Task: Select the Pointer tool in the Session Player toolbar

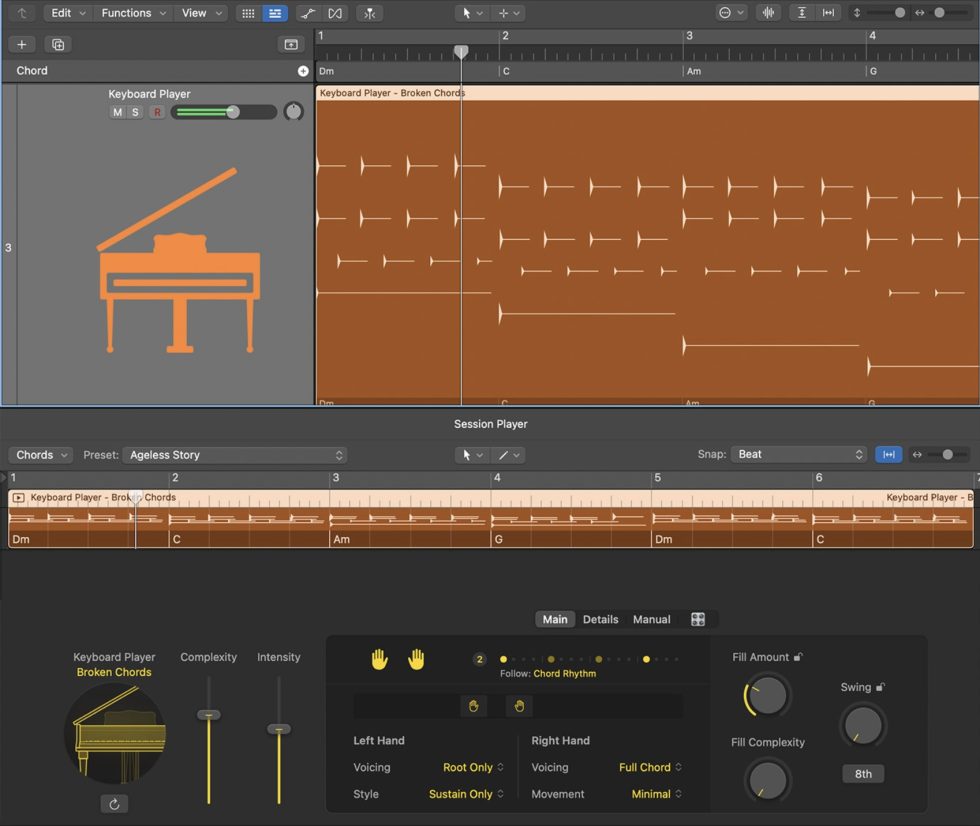Action: point(467,455)
